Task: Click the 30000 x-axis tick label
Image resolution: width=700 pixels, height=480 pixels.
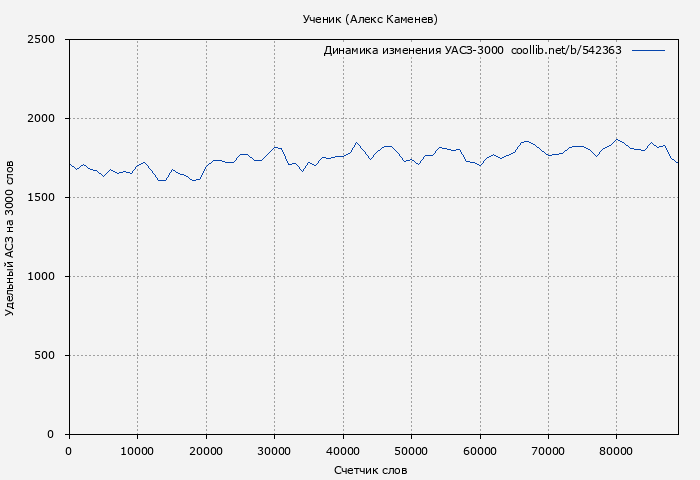Action: (x=274, y=451)
